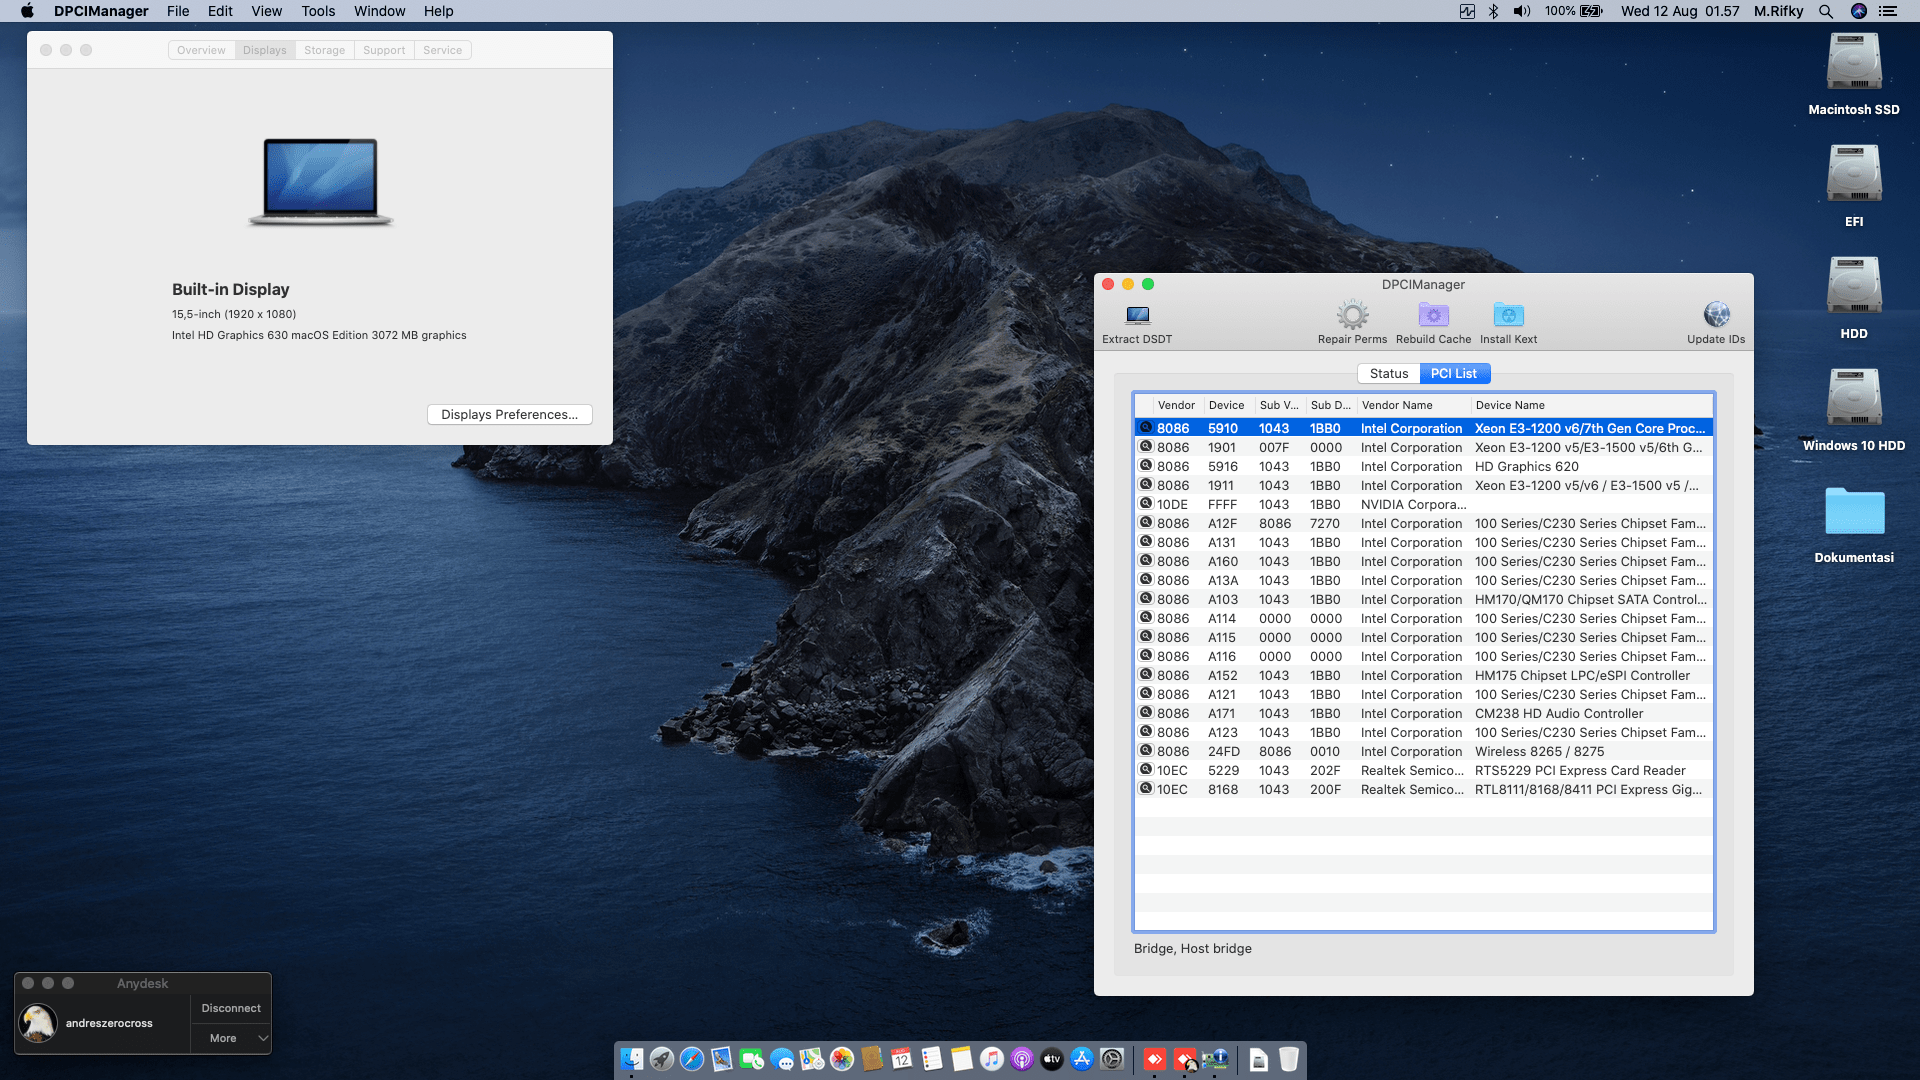
Task: Click the Rebuild Cache folder icon
Action: [x=1433, y=316]
